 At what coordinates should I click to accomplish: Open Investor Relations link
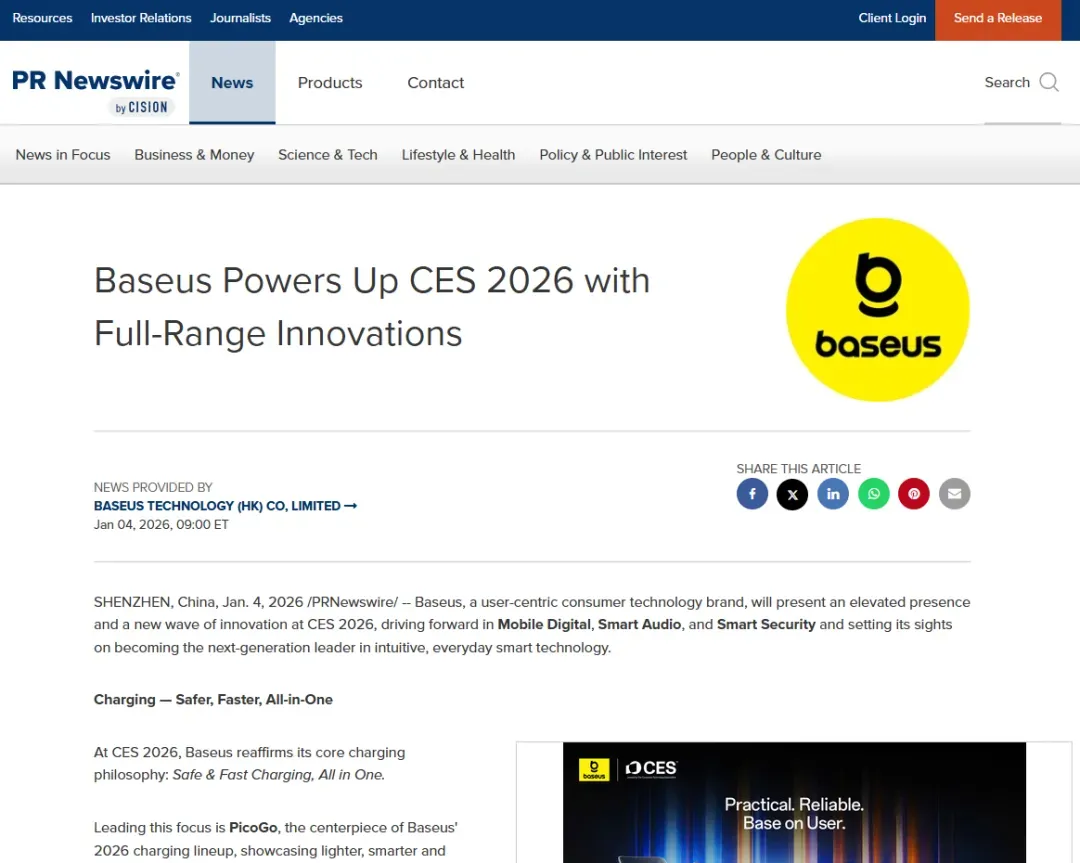(141, 19)
